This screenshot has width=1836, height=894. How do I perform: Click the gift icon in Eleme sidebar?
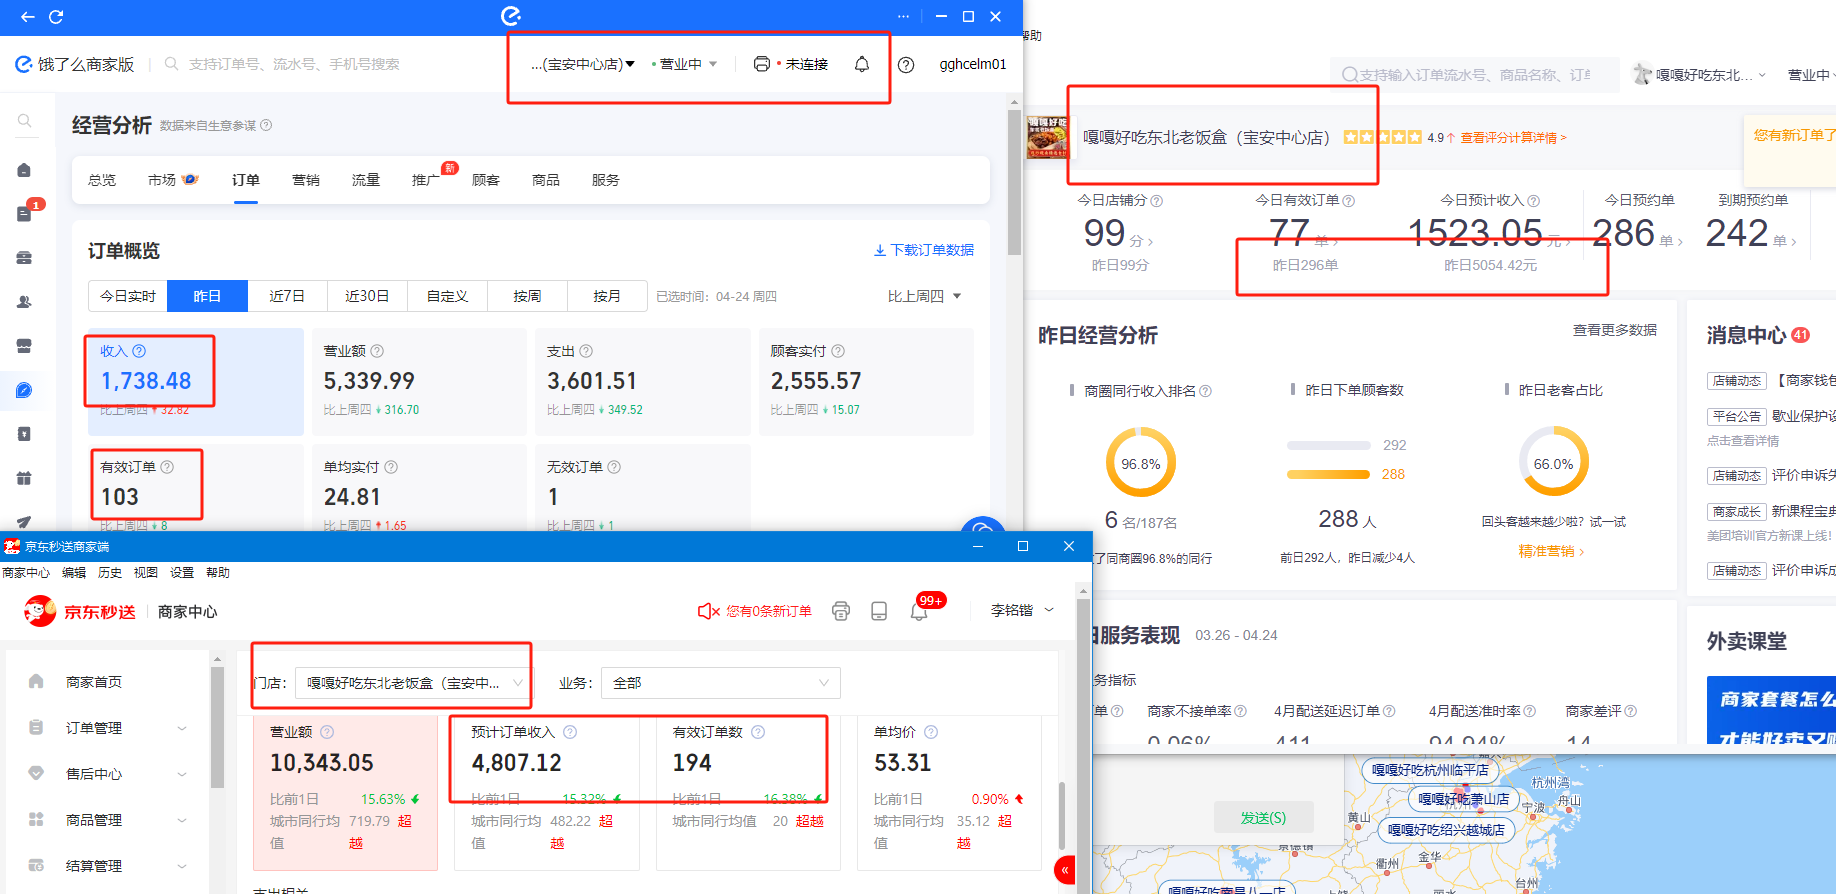click(24, 478)
